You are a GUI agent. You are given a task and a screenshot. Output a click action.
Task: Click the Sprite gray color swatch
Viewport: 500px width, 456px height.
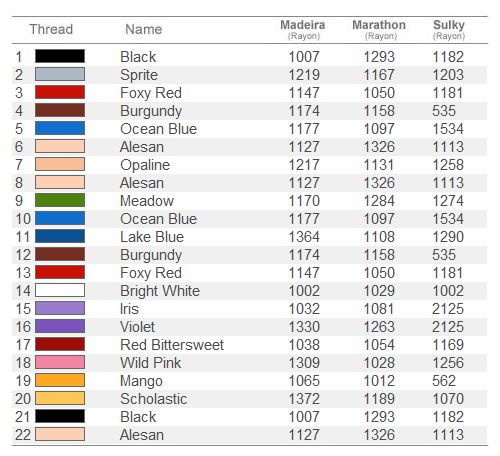point(60,74)
